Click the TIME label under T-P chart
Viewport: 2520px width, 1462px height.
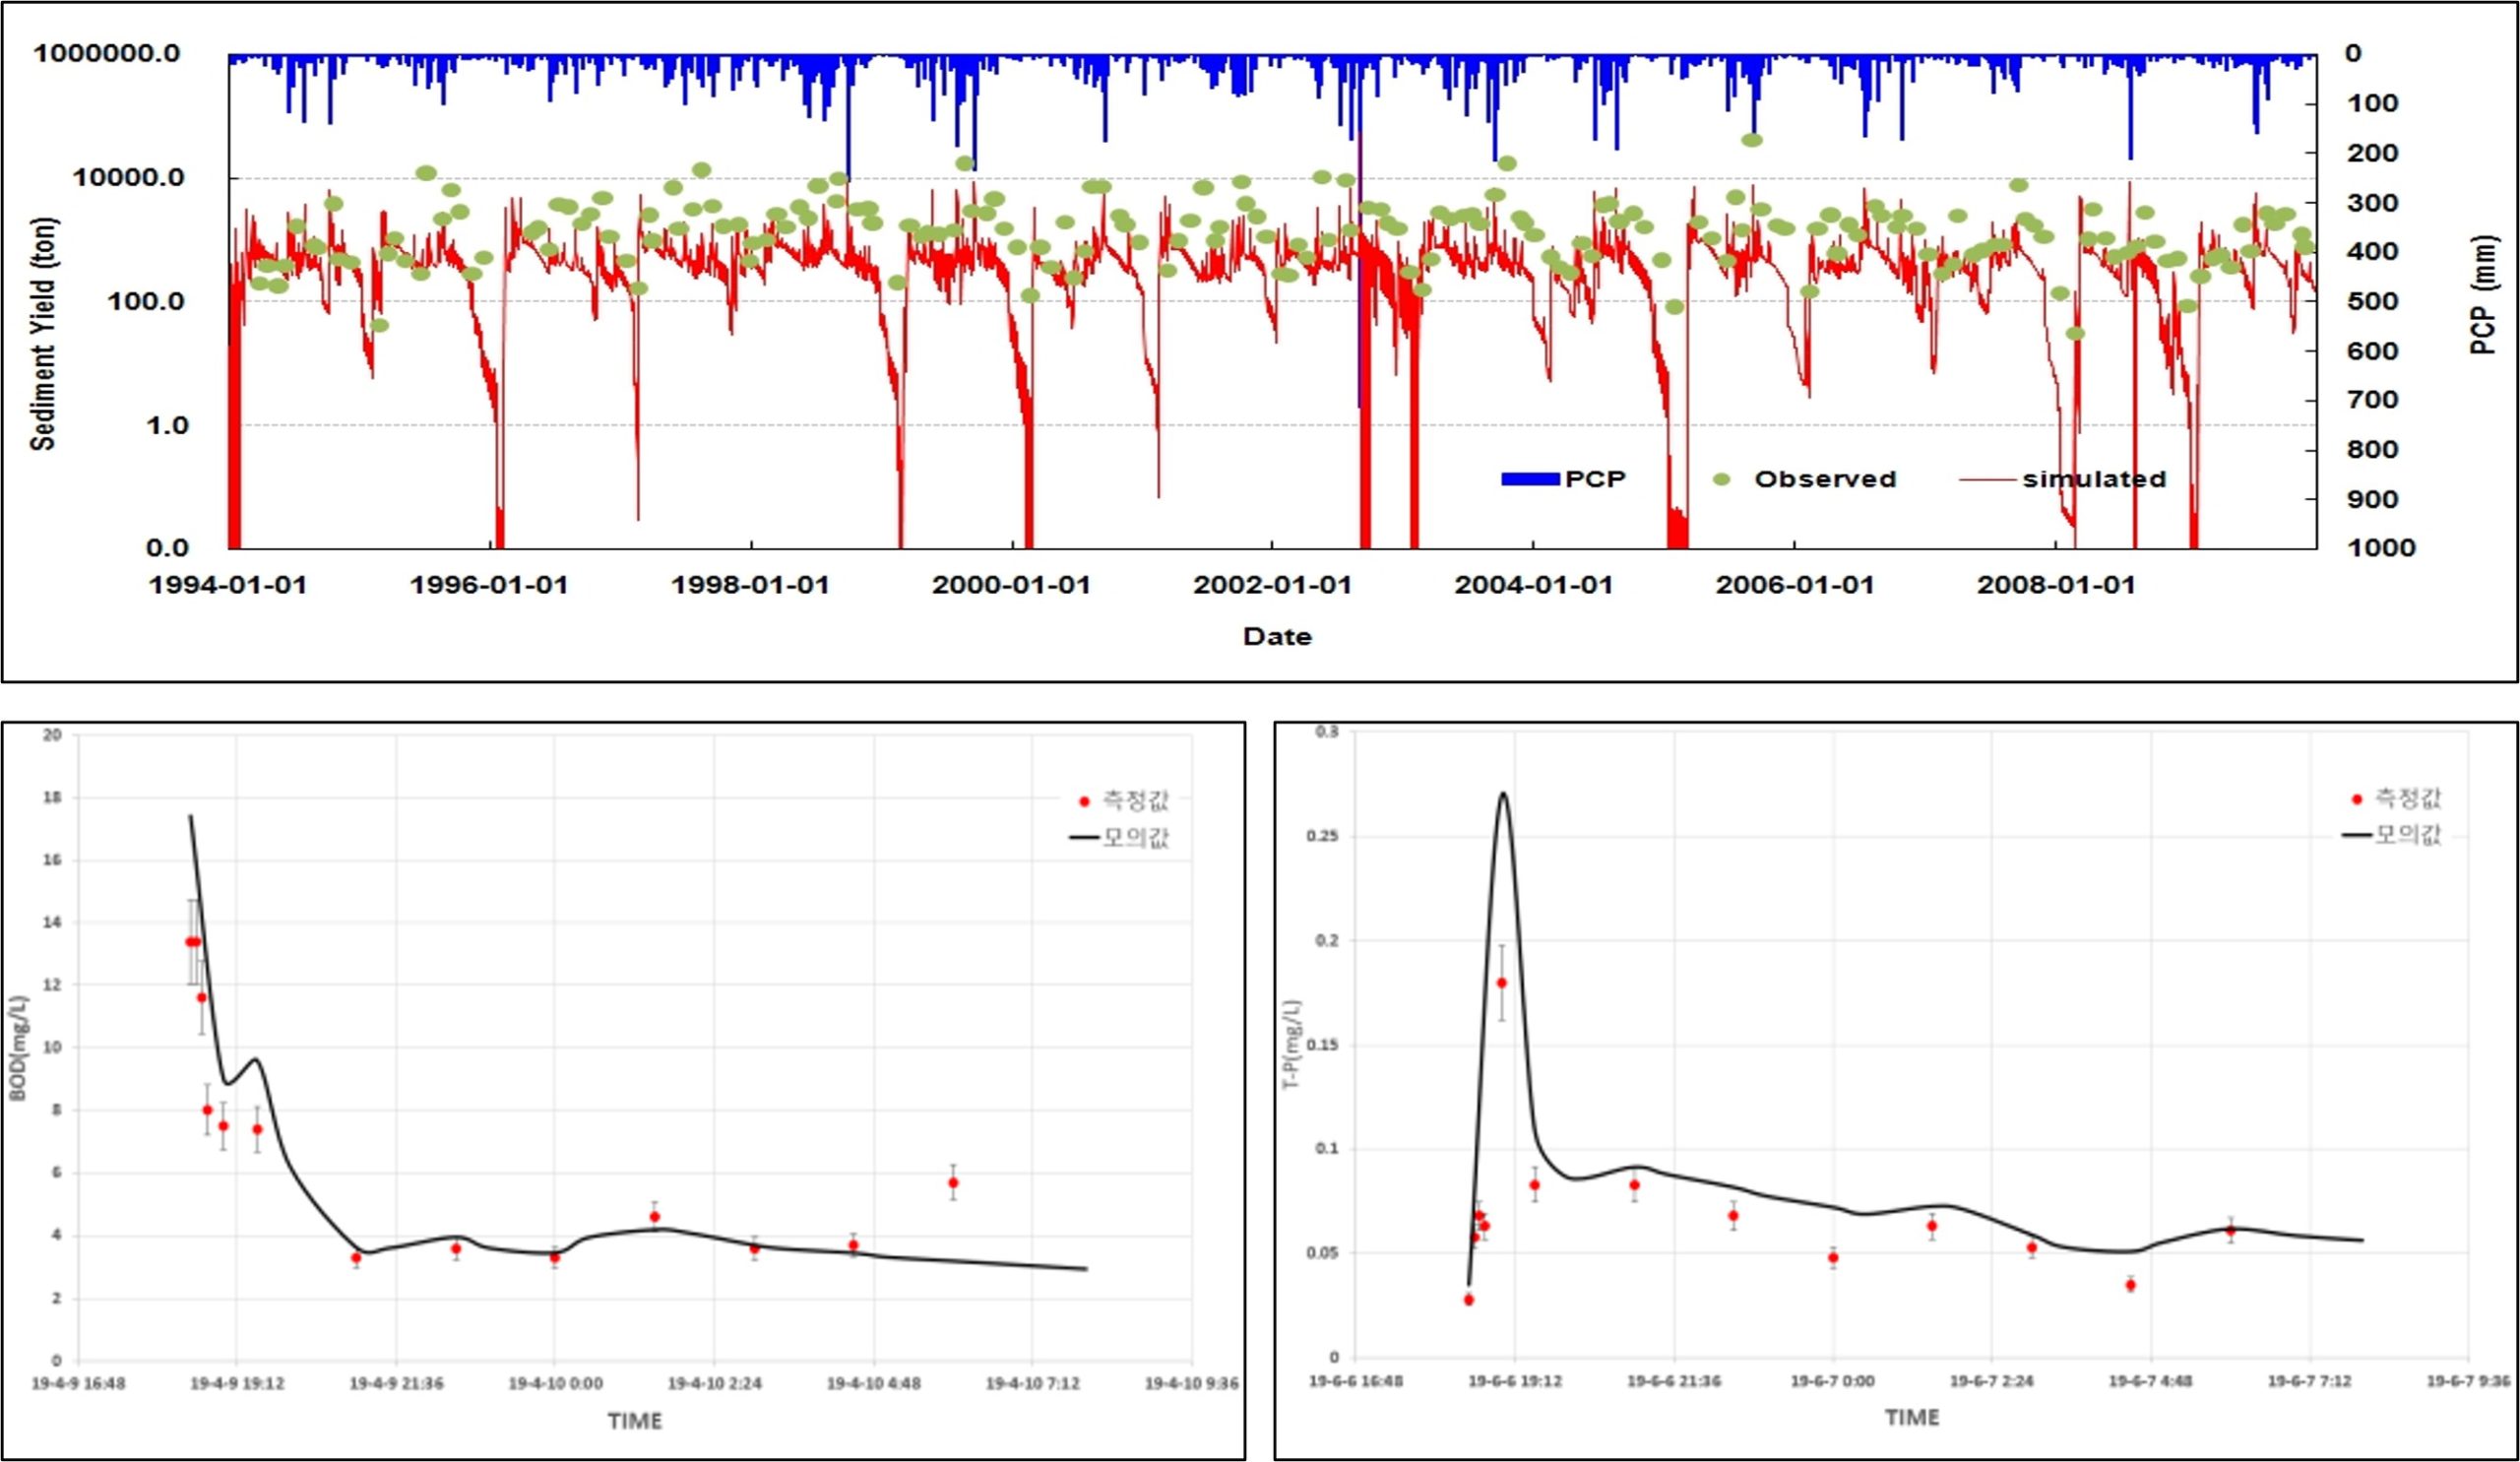coord(1912,1417)
